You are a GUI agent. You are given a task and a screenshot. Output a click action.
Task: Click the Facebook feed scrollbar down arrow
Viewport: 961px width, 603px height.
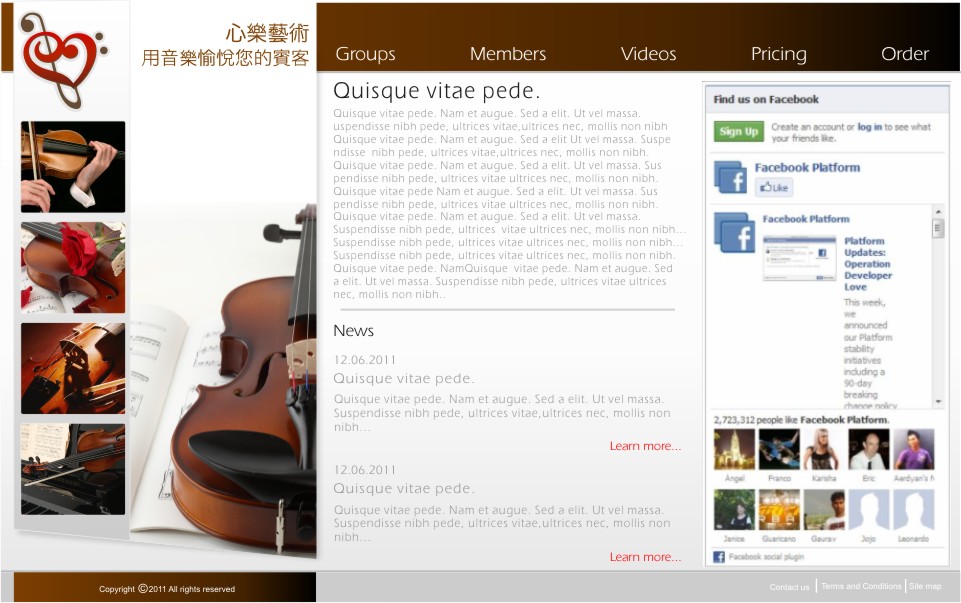coord(938,402)
